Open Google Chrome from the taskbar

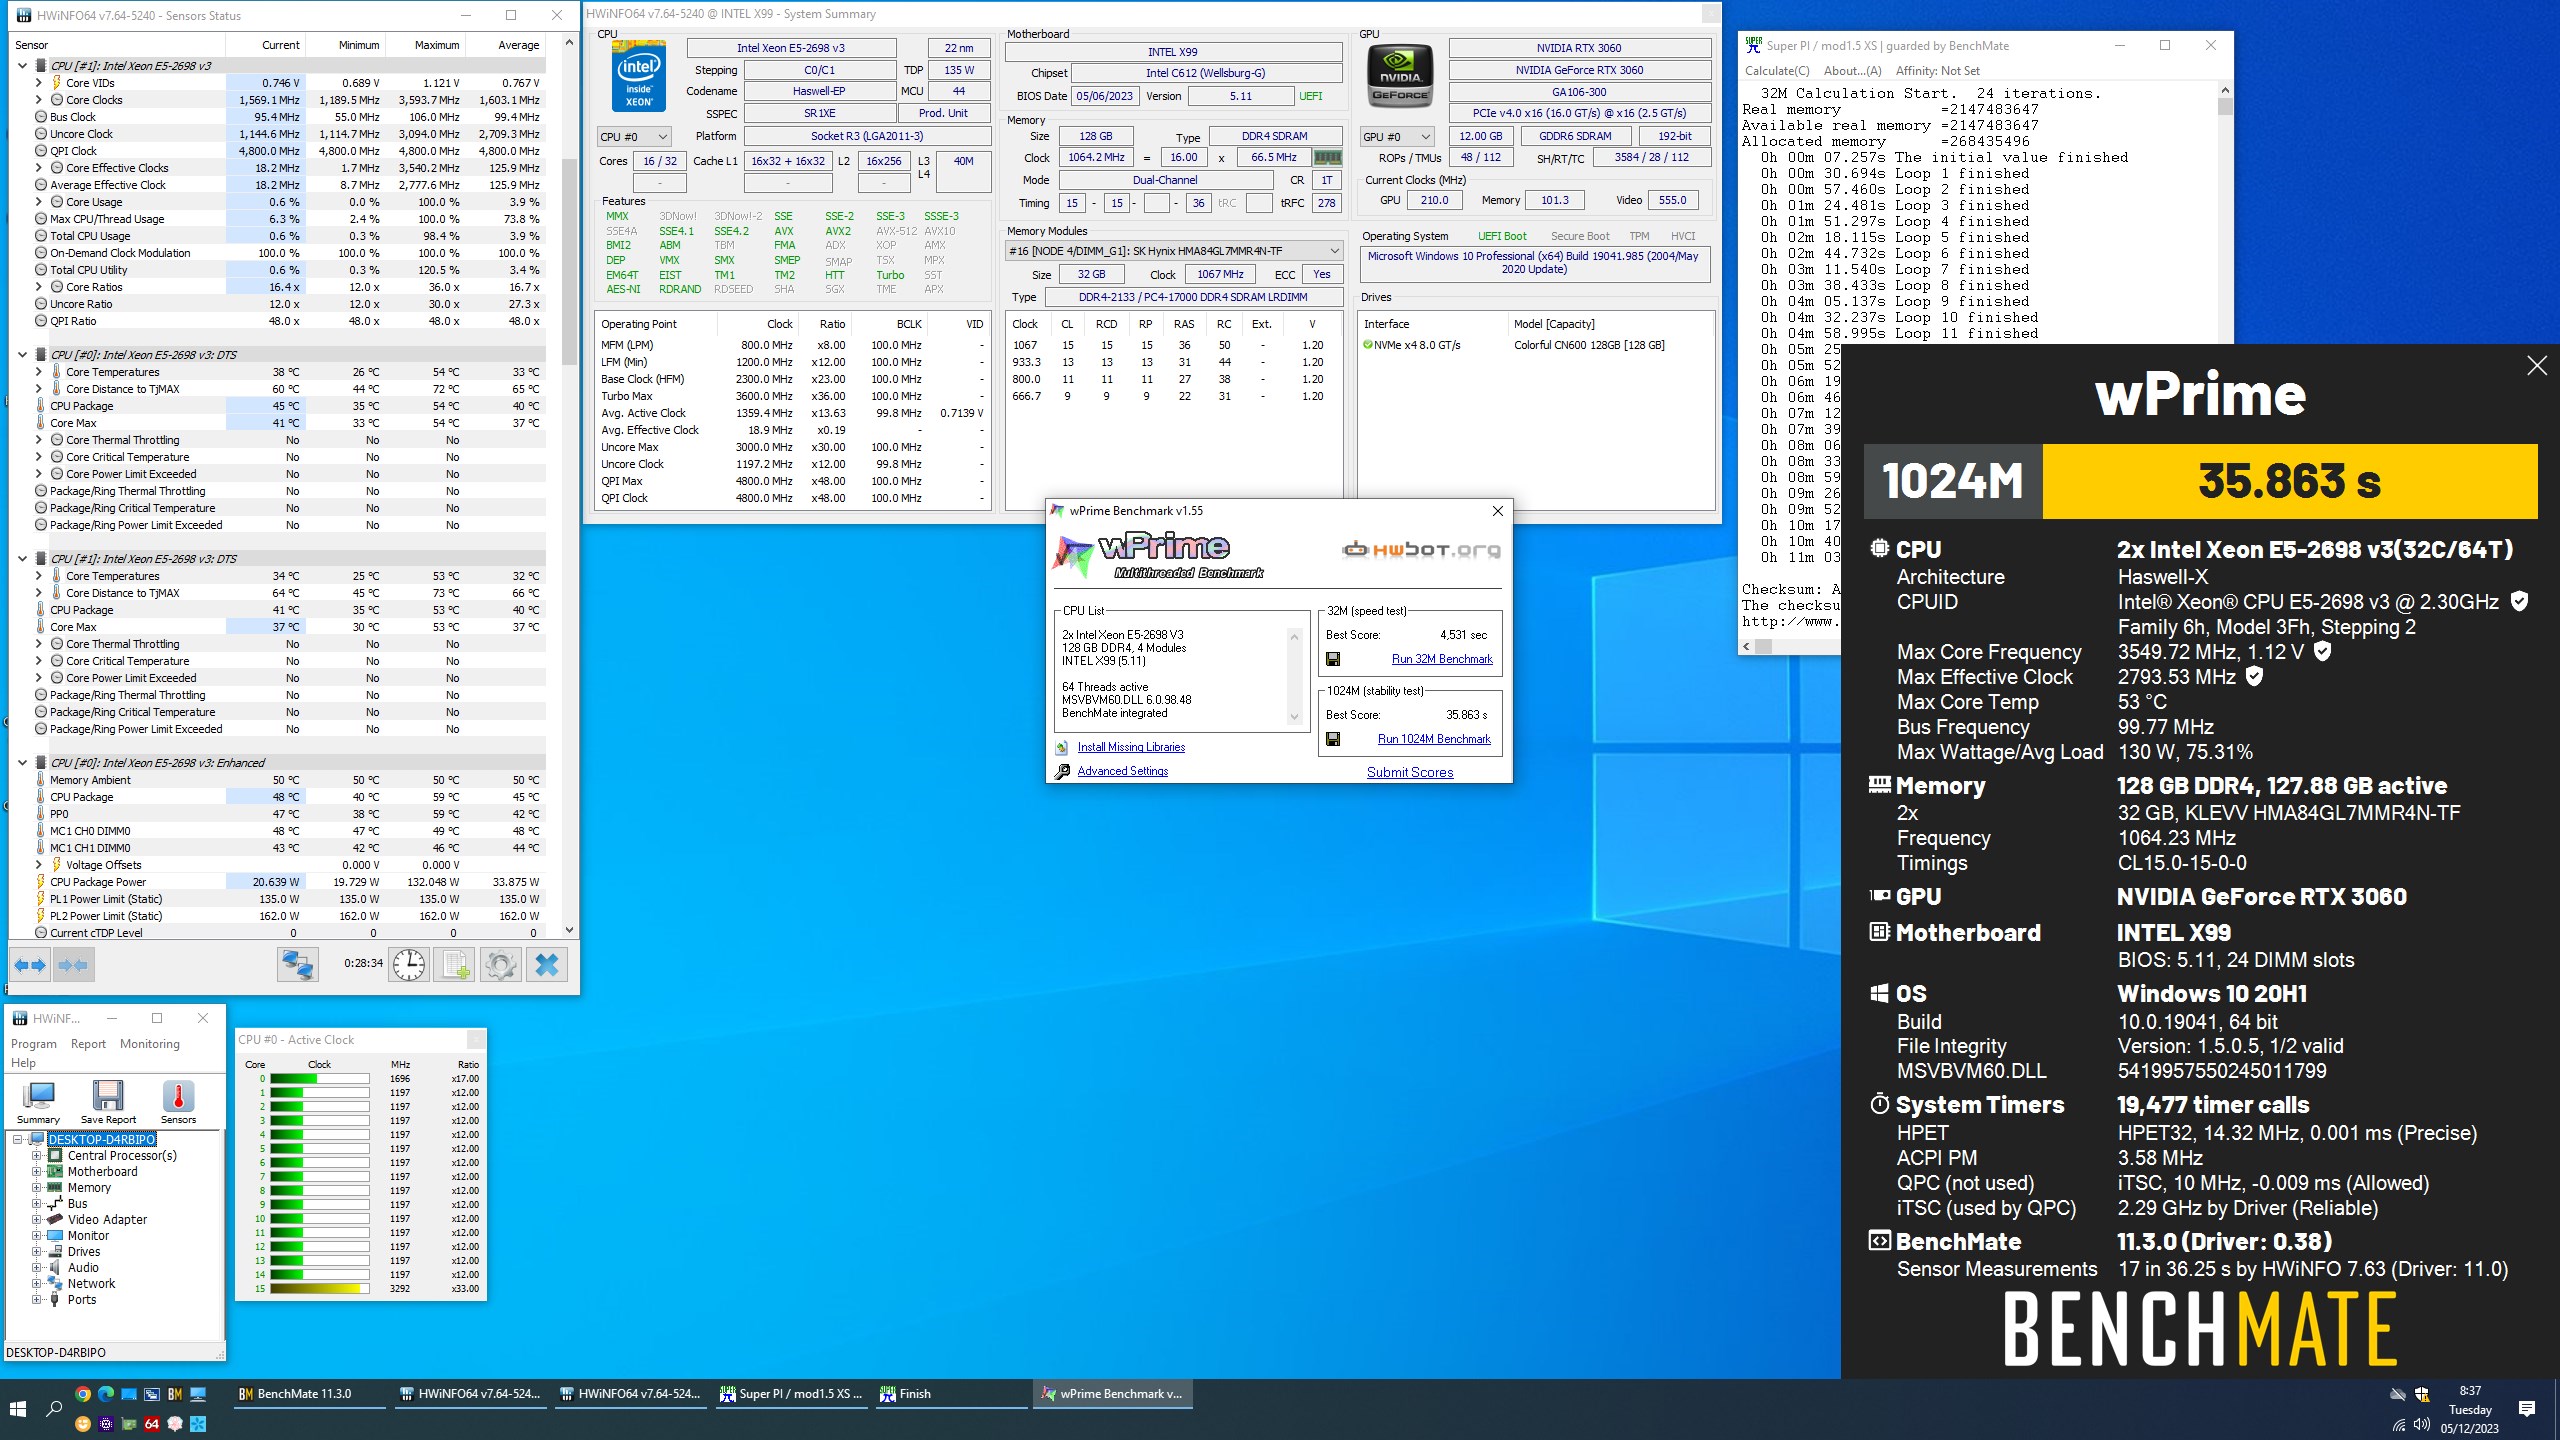click(83, 1394)
